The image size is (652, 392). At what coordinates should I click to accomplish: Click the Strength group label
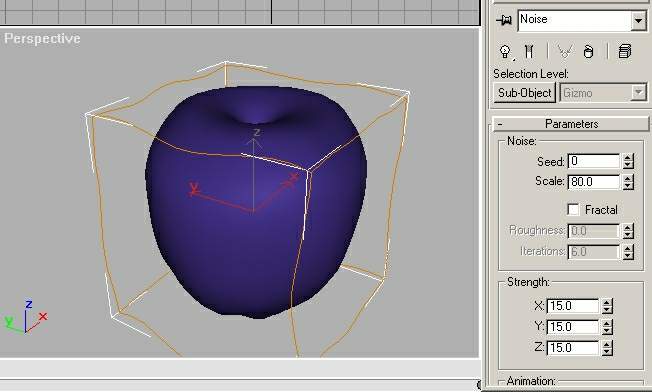pos(529,282)
